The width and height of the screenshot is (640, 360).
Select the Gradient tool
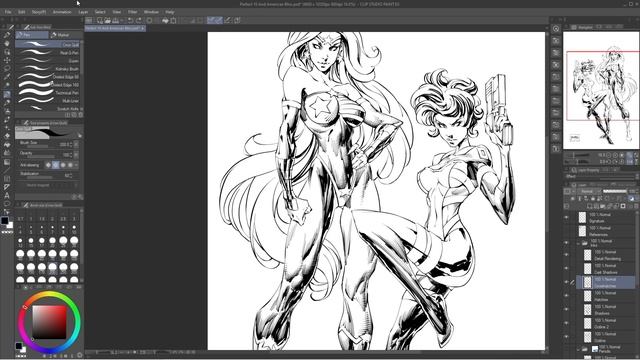pos(7,162)
